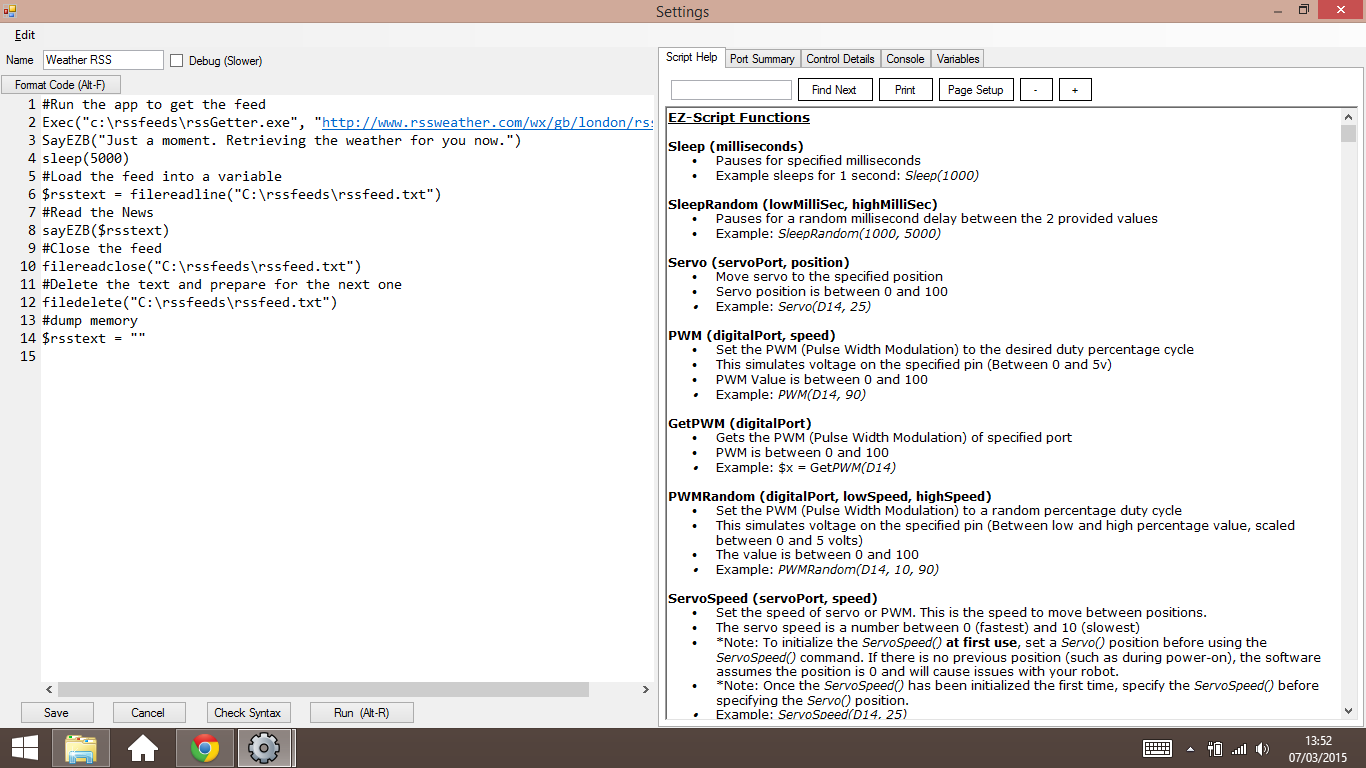Click the Name input field showing Weather RSS
The image size is (1366, 768).
(x=103, y=59)
